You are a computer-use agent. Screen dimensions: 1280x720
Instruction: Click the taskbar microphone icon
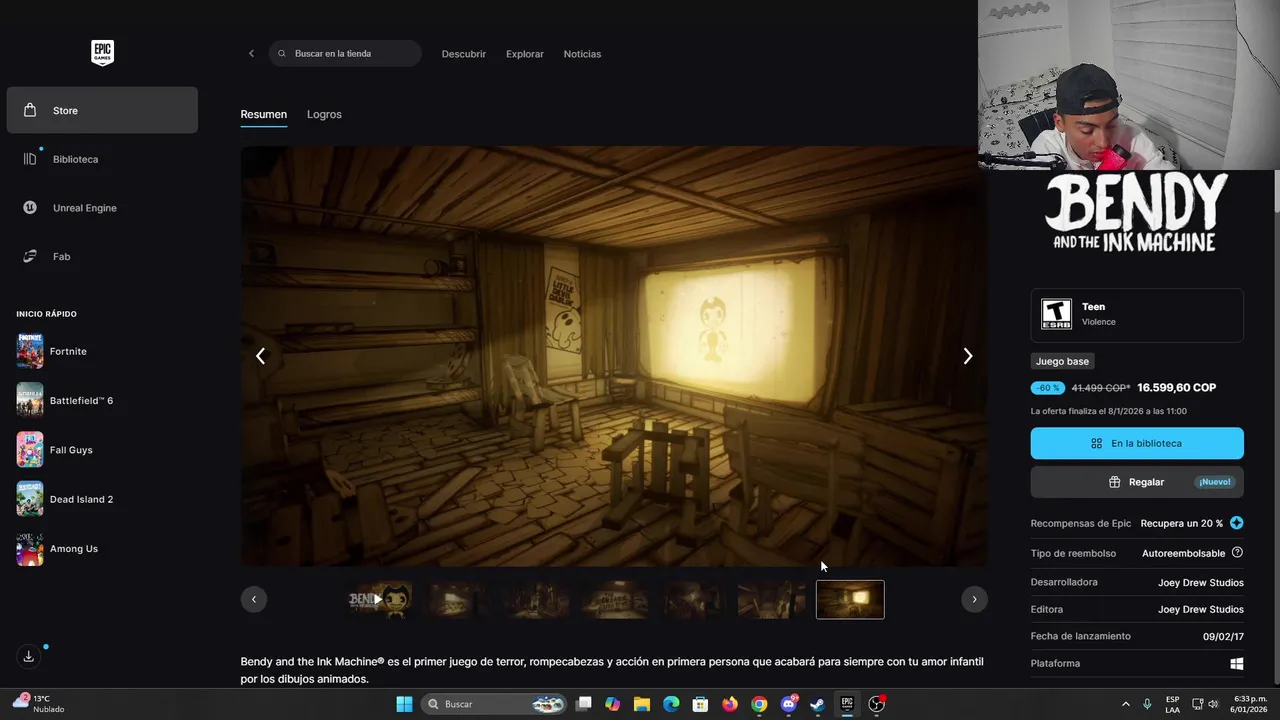pos(1147,704)
